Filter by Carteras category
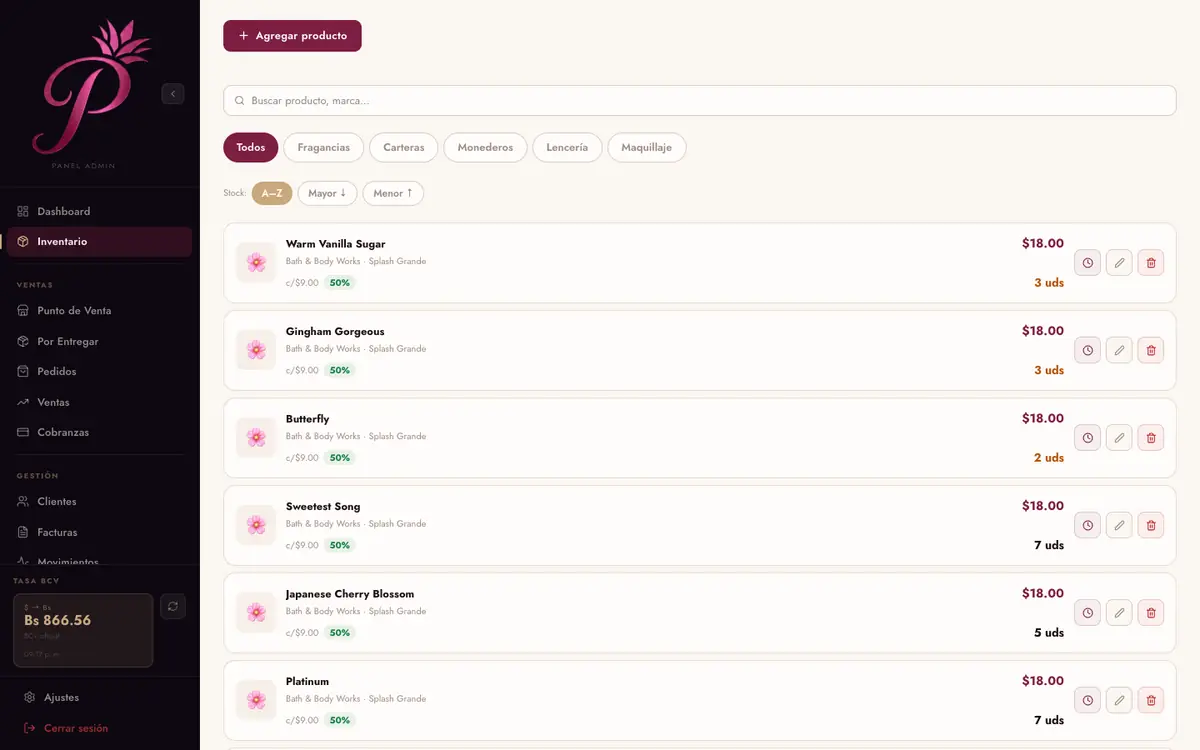 (x=404, y=148)
